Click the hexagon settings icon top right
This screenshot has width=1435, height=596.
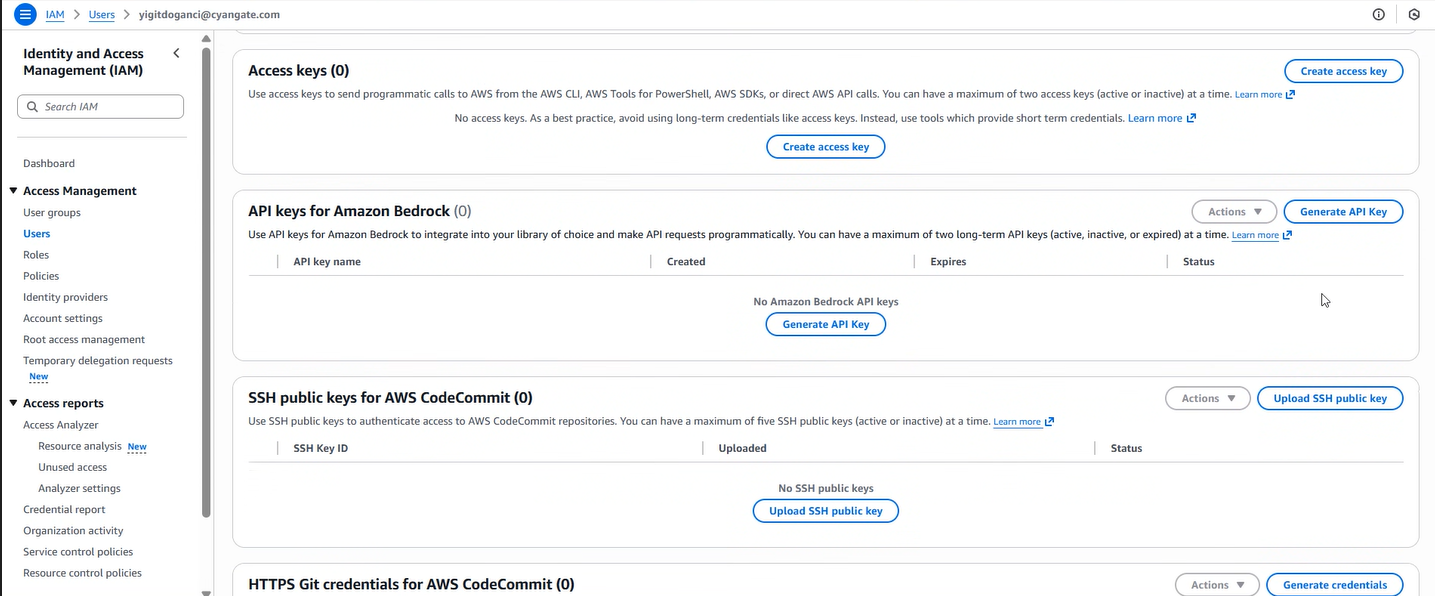[x=1414, y=15]
